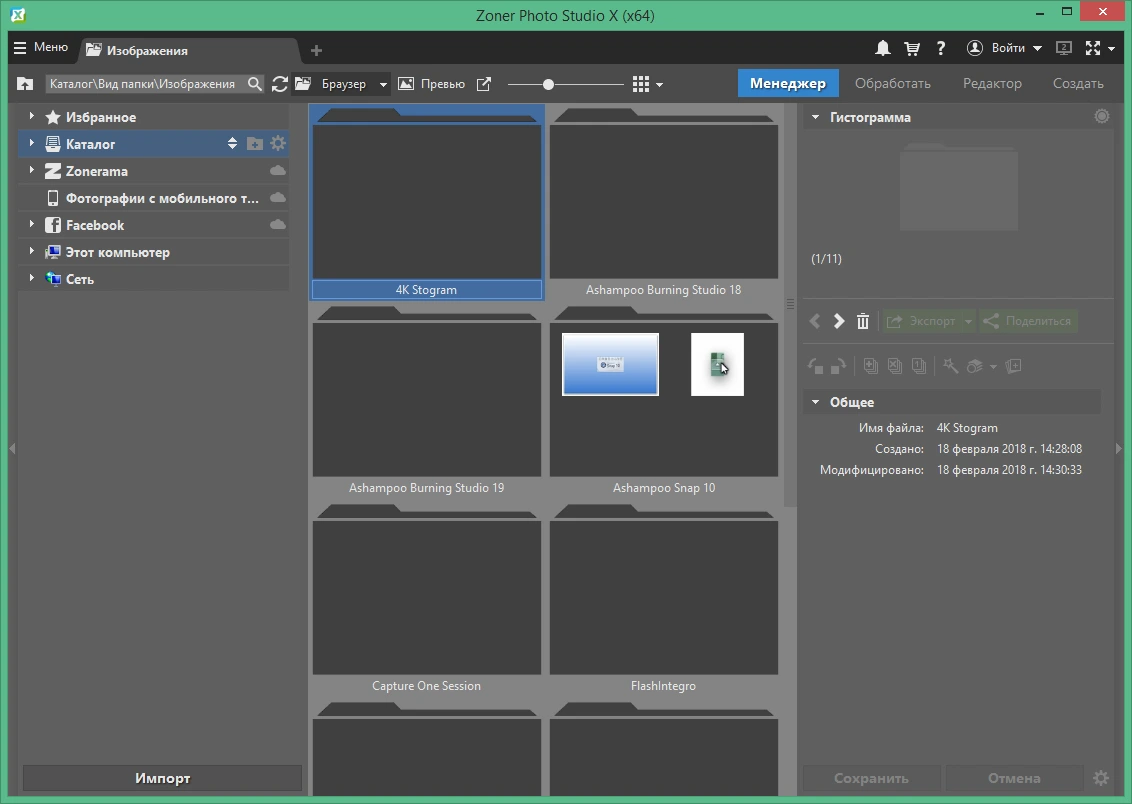Click the refresh folder icon
The height and width of the screenshot is (804, 1132).
[x=279, y=84]
